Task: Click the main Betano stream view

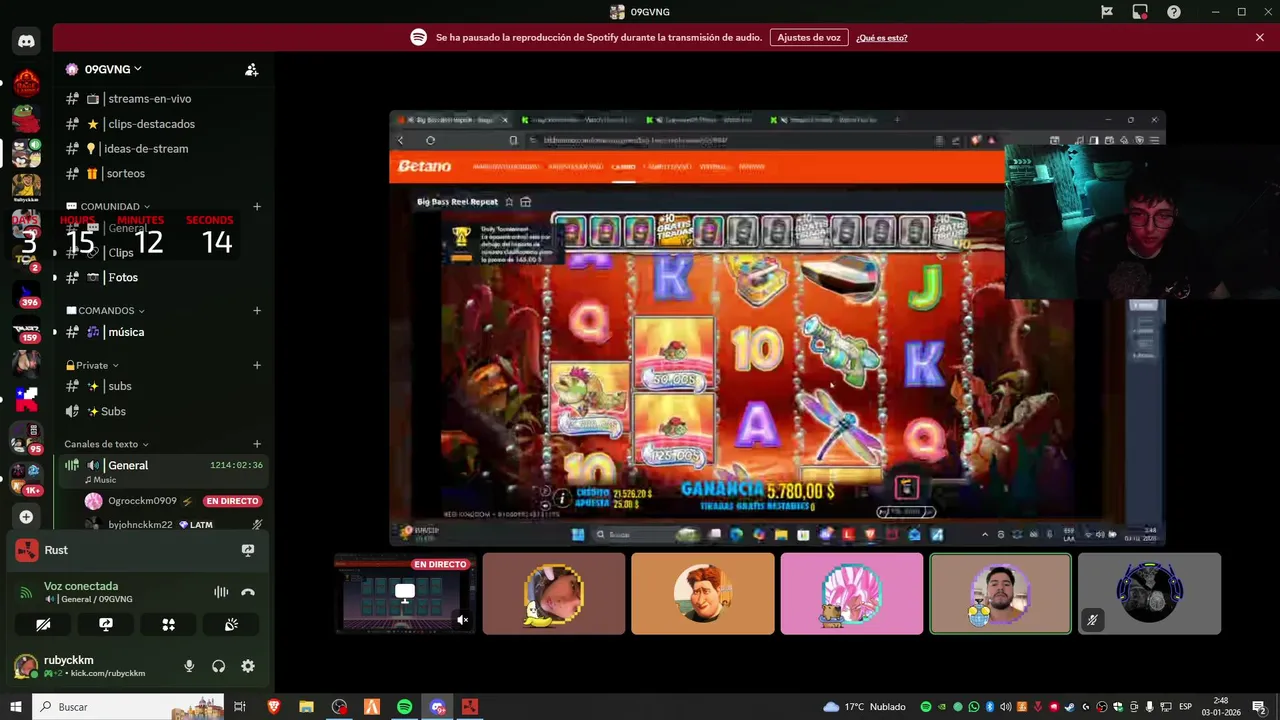Action: (777, 328)
